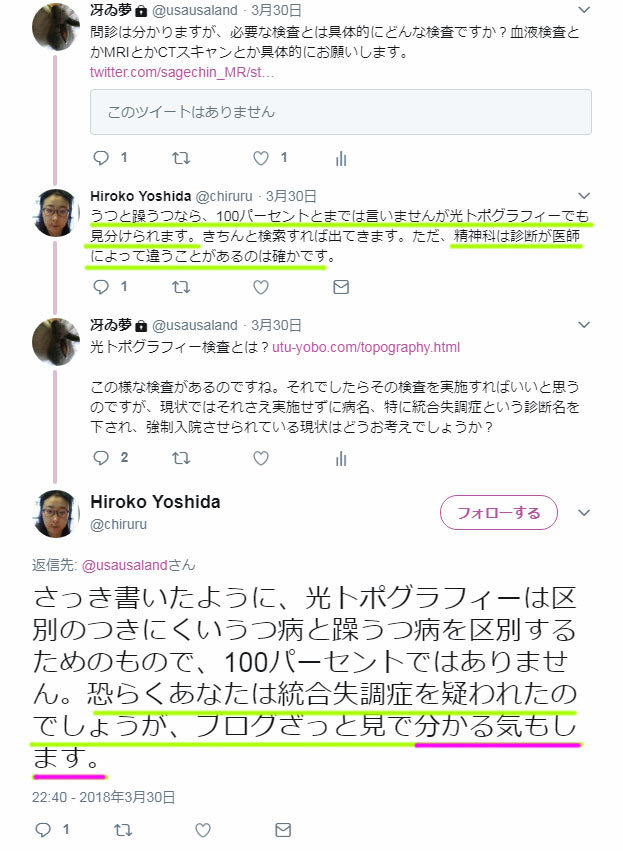This screenshot has height=851, width=623.
Task: Send Hiroko Yoshida's 3月30日 tweet via direct message
Action: pyautogui.click(x=341, y=287)
